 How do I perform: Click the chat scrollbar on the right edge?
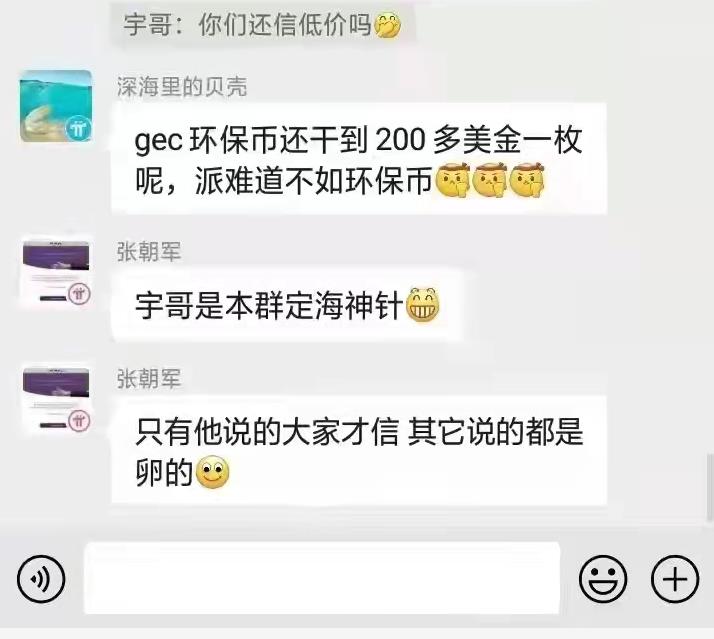pyautogui.click(x=709, y=487)
